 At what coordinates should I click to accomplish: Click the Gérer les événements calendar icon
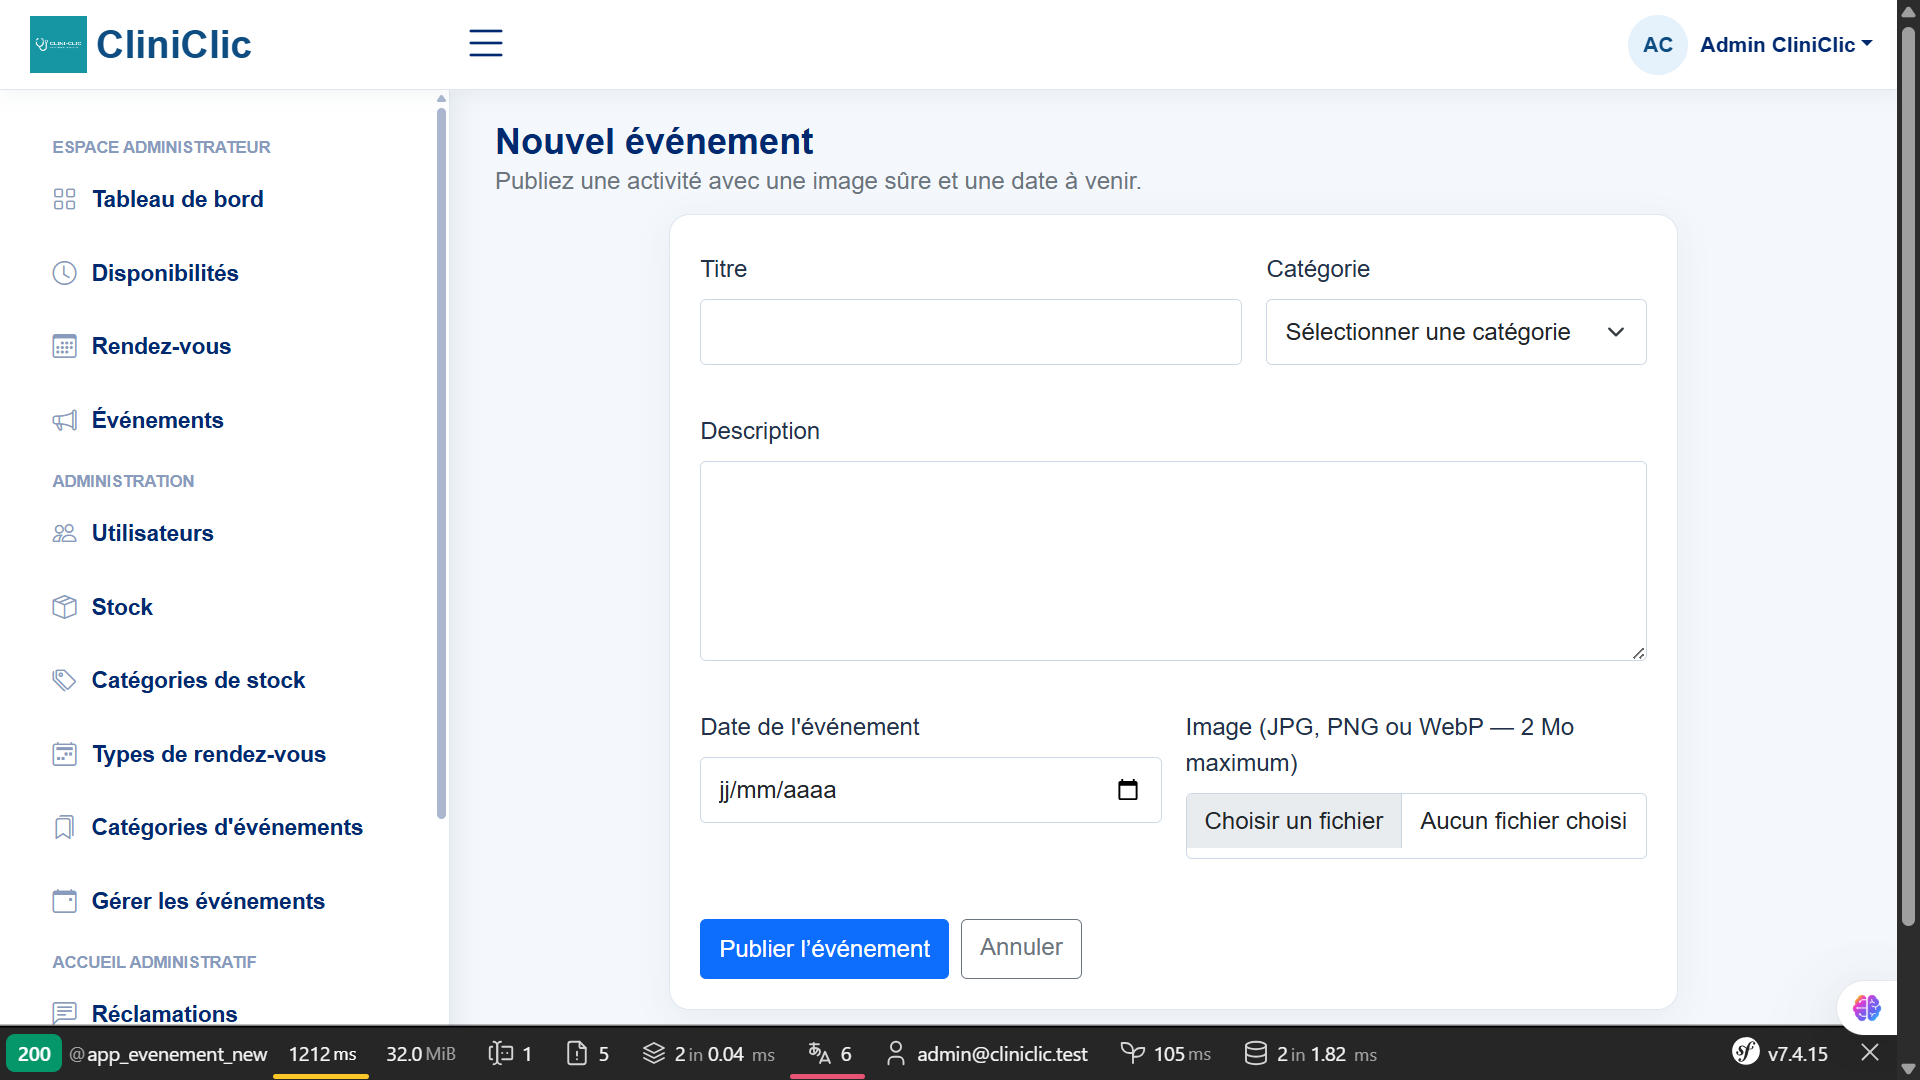coord(64,901)
